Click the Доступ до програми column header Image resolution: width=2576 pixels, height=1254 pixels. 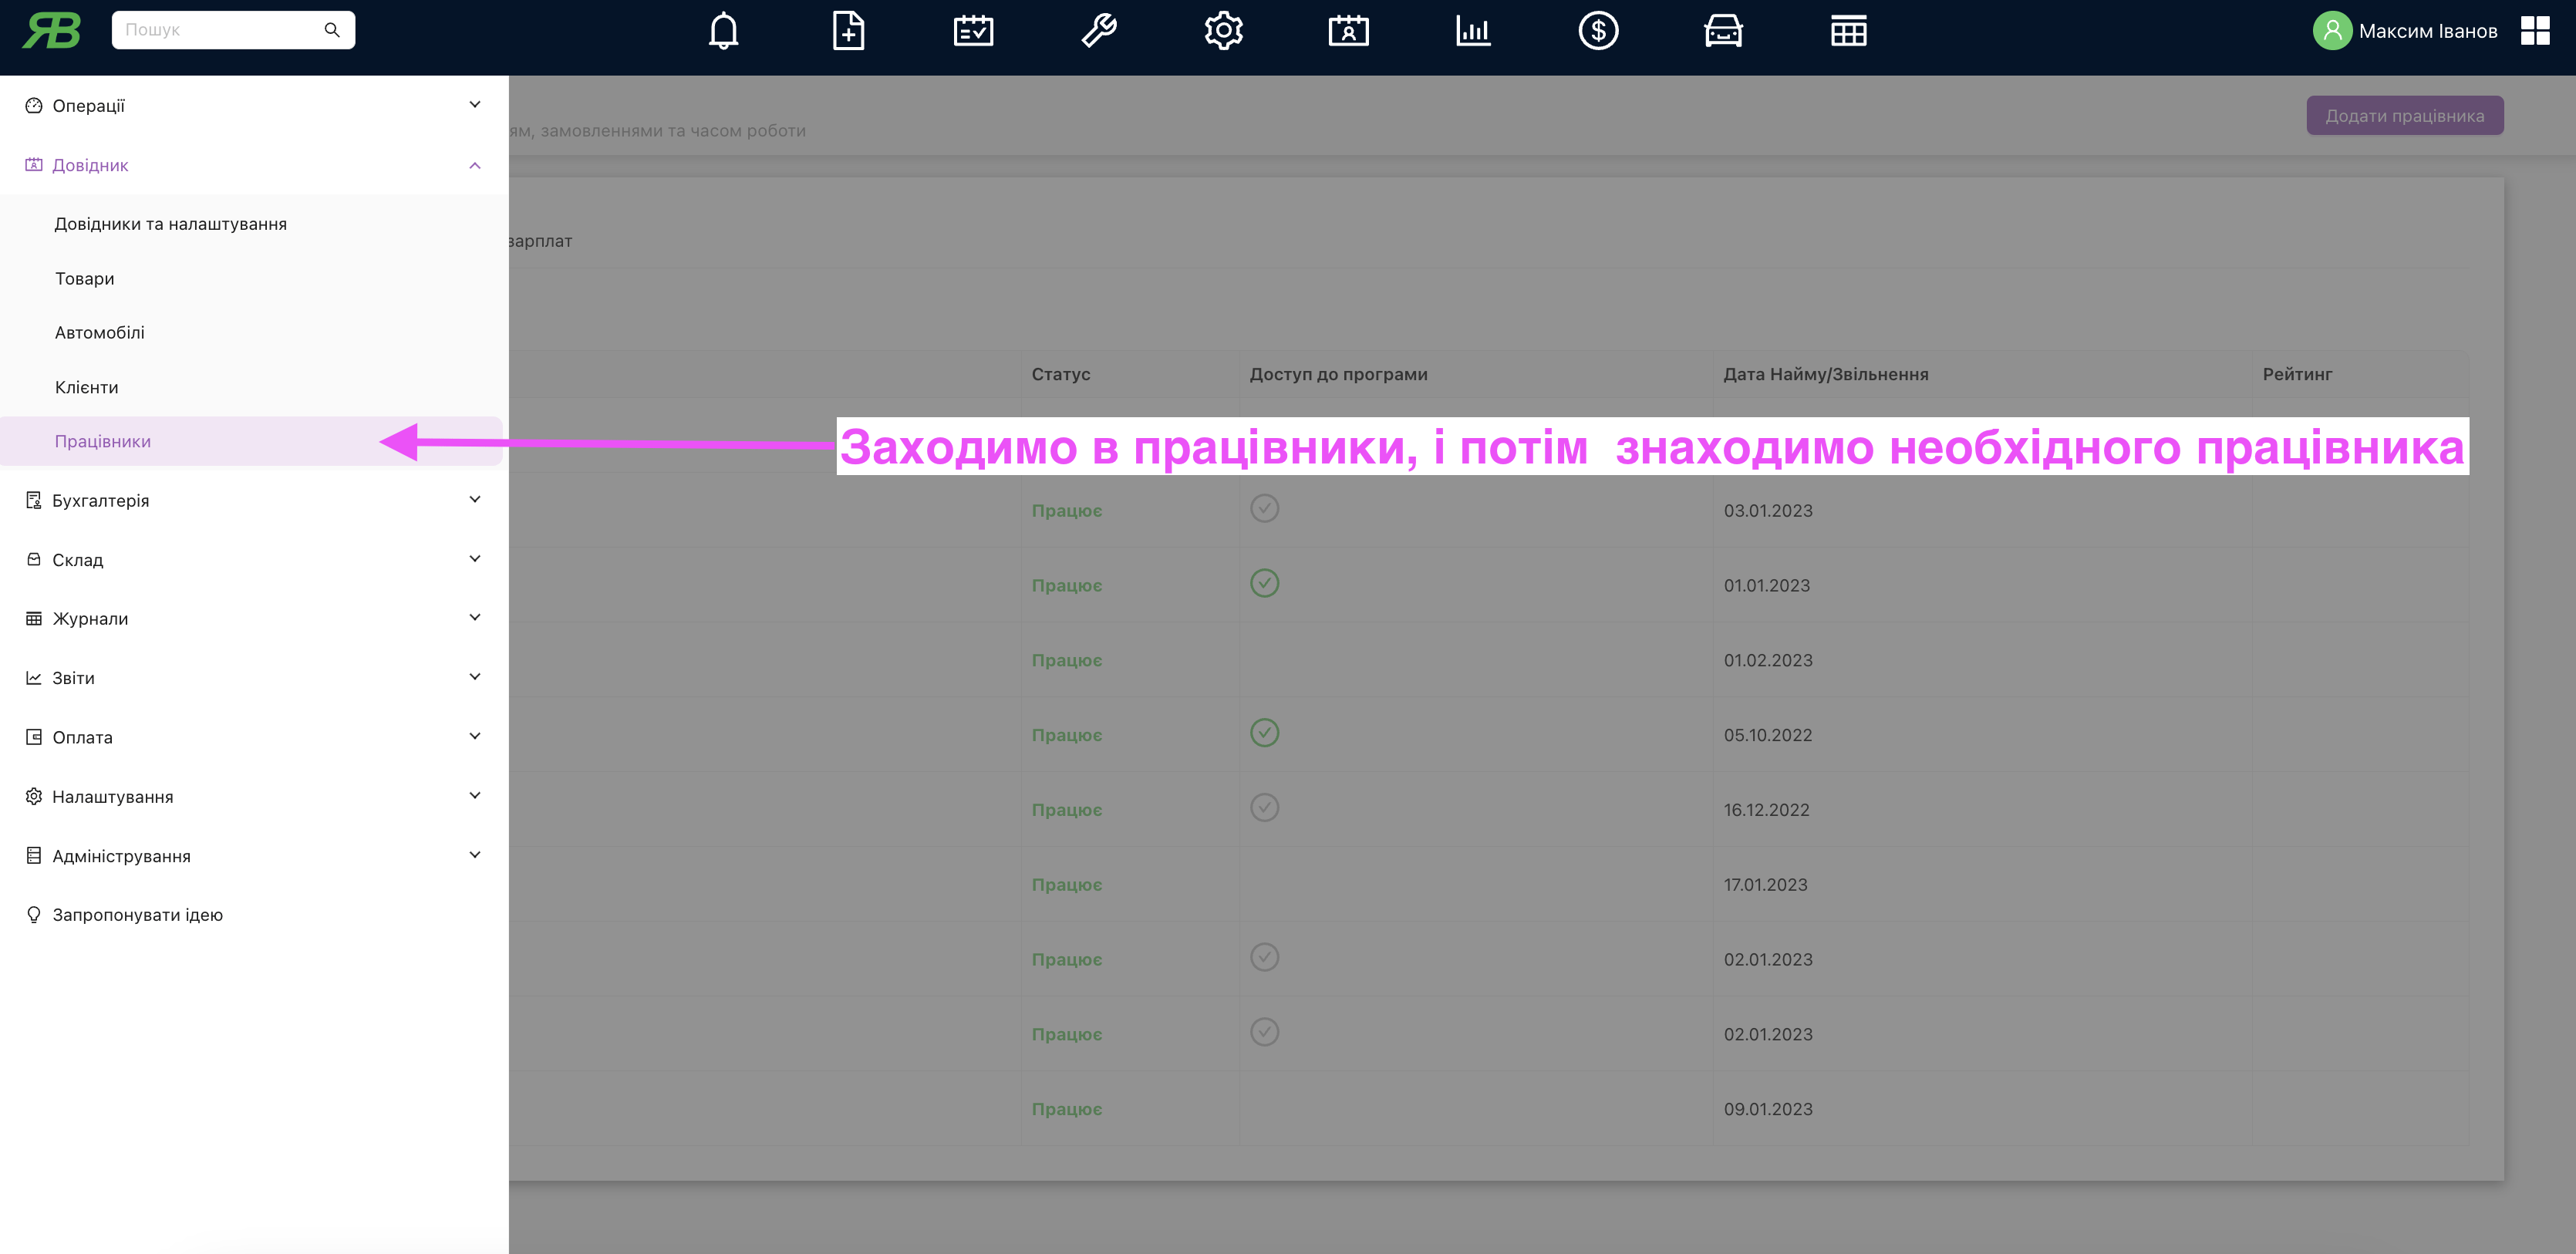1338,374
